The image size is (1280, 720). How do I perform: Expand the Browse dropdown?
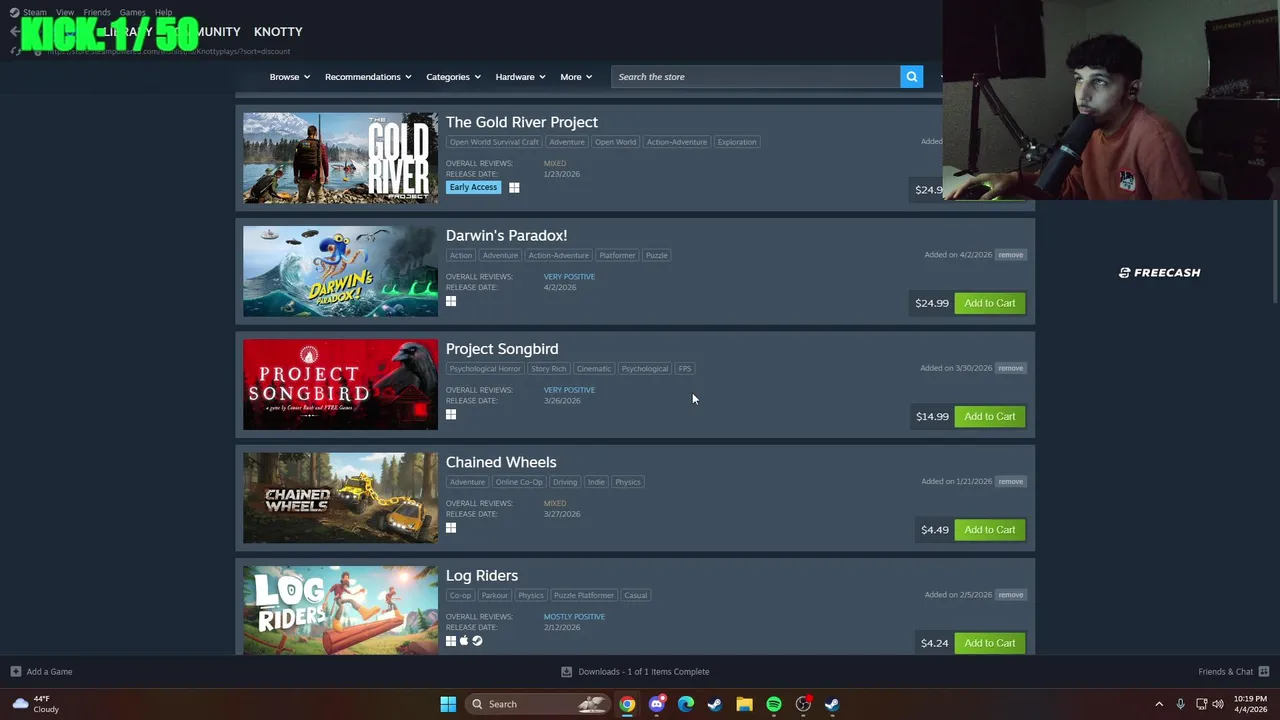click(290, 77)
